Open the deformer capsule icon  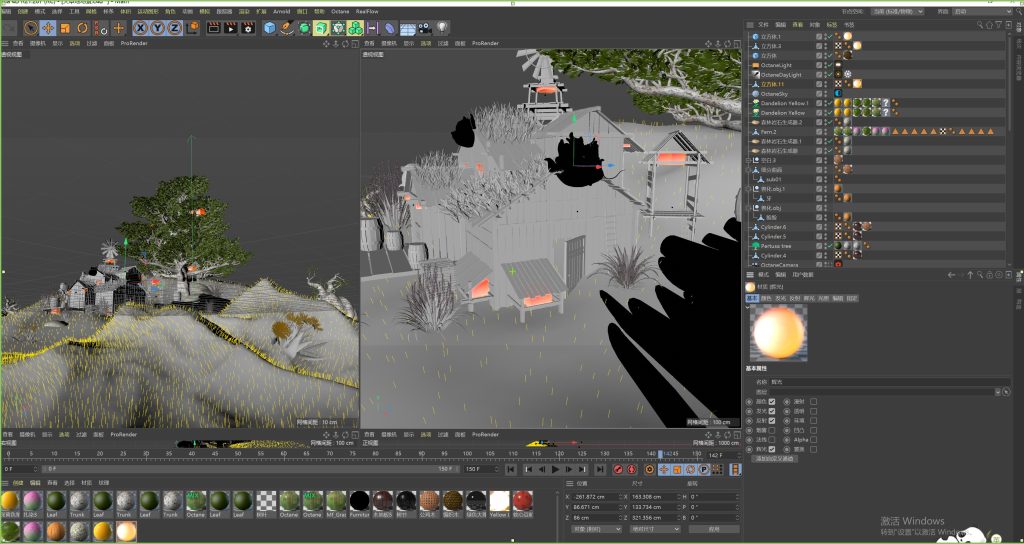click(390, 28)
